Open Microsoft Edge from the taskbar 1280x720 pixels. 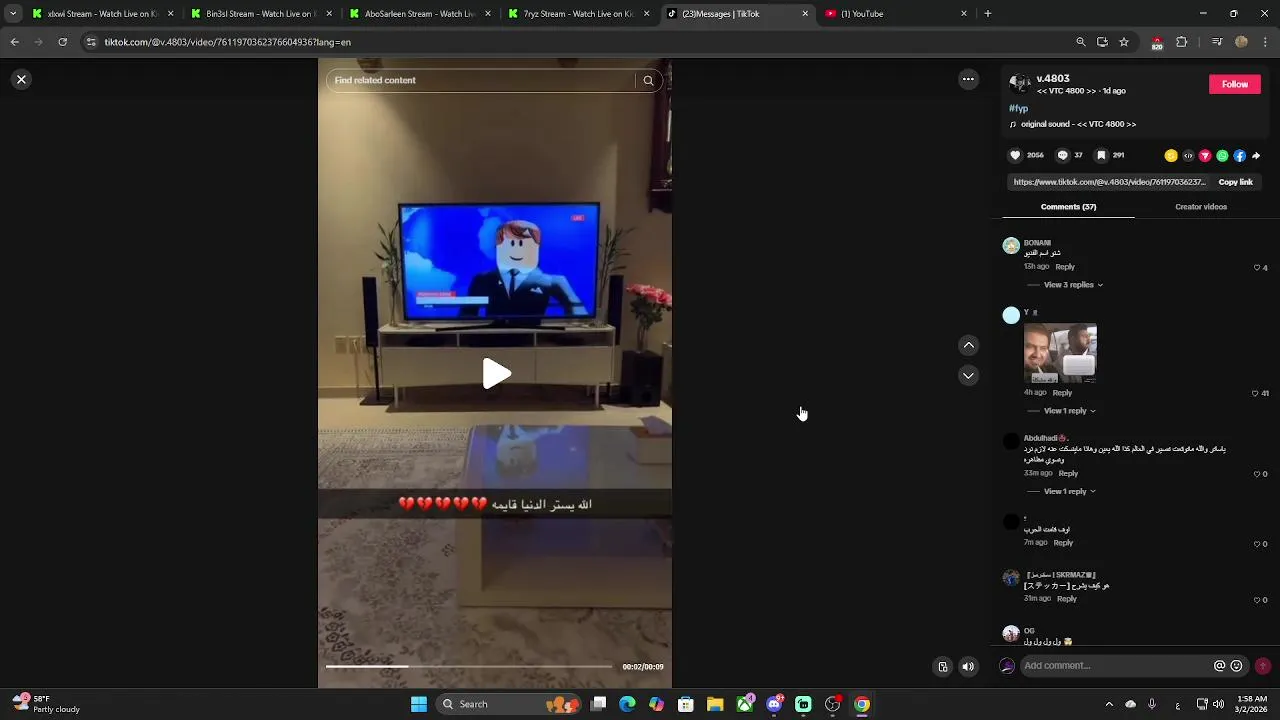[x=627, y=704]
